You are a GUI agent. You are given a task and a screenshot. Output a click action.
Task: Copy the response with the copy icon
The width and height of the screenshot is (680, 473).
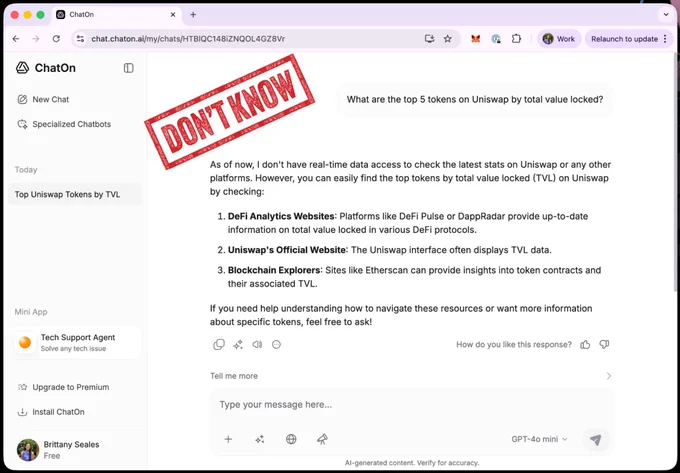219,345
